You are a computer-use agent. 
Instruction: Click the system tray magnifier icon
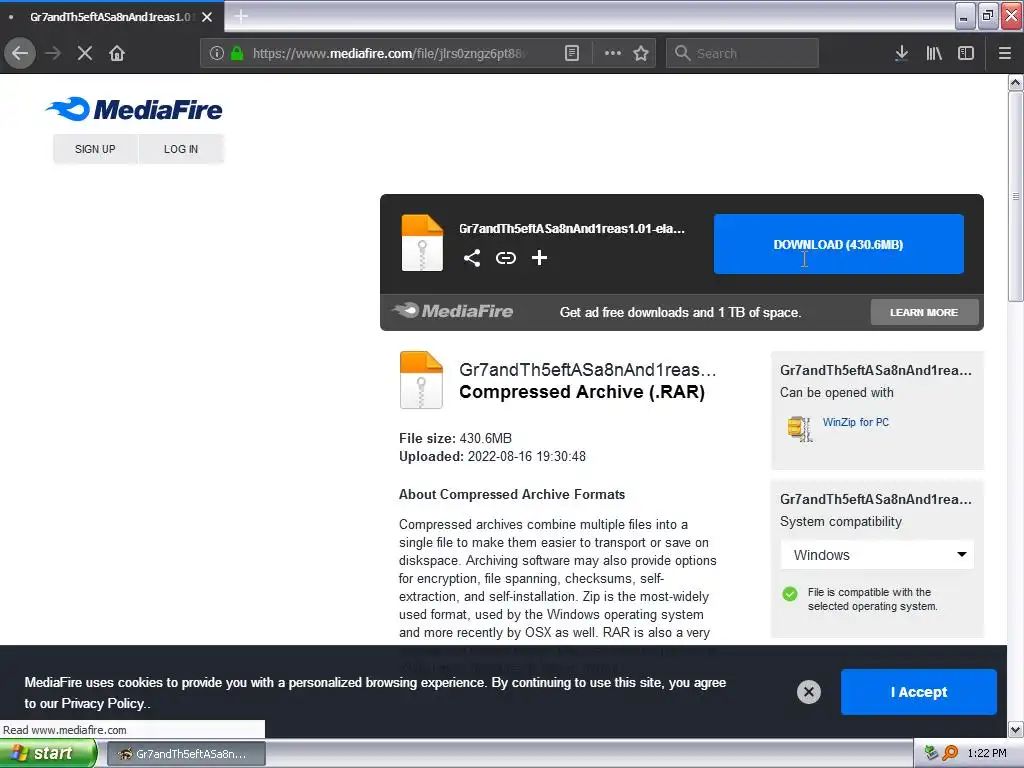[x=950, y=753]
